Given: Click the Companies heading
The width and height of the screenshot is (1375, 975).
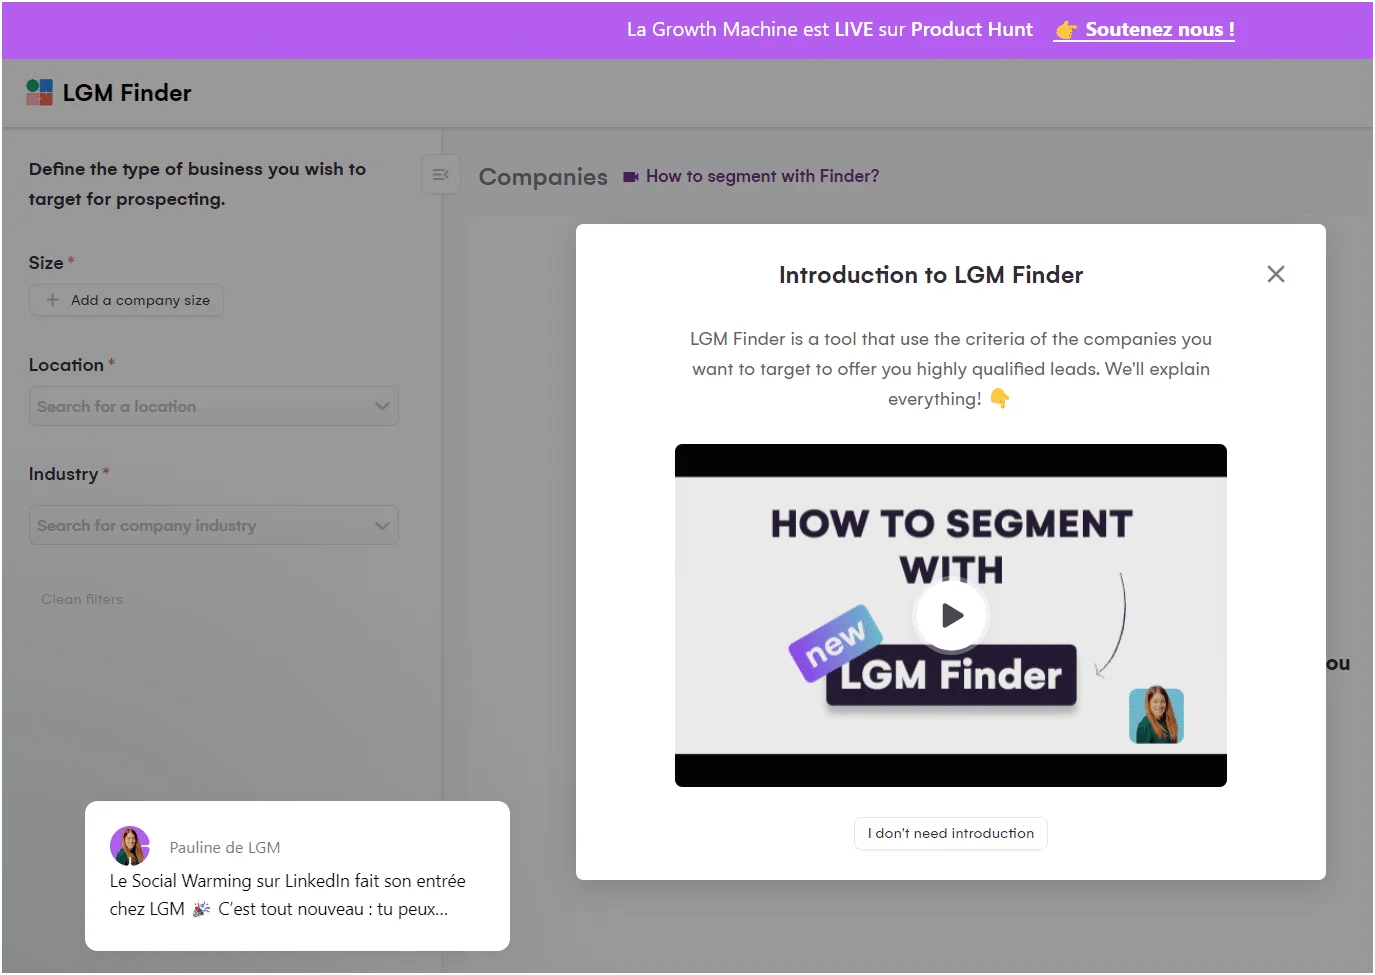Looking at the screenshot, I should pos(543,177).
